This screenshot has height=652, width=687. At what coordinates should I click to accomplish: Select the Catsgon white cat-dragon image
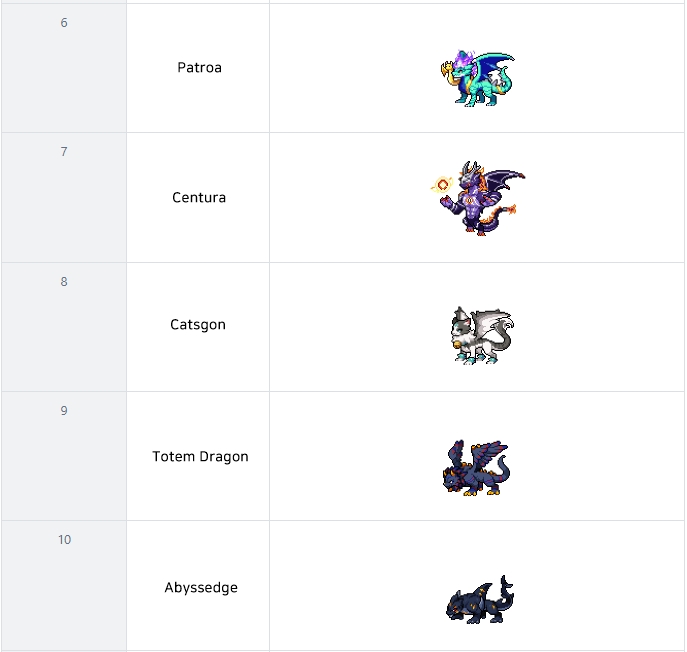coord(482,336)
